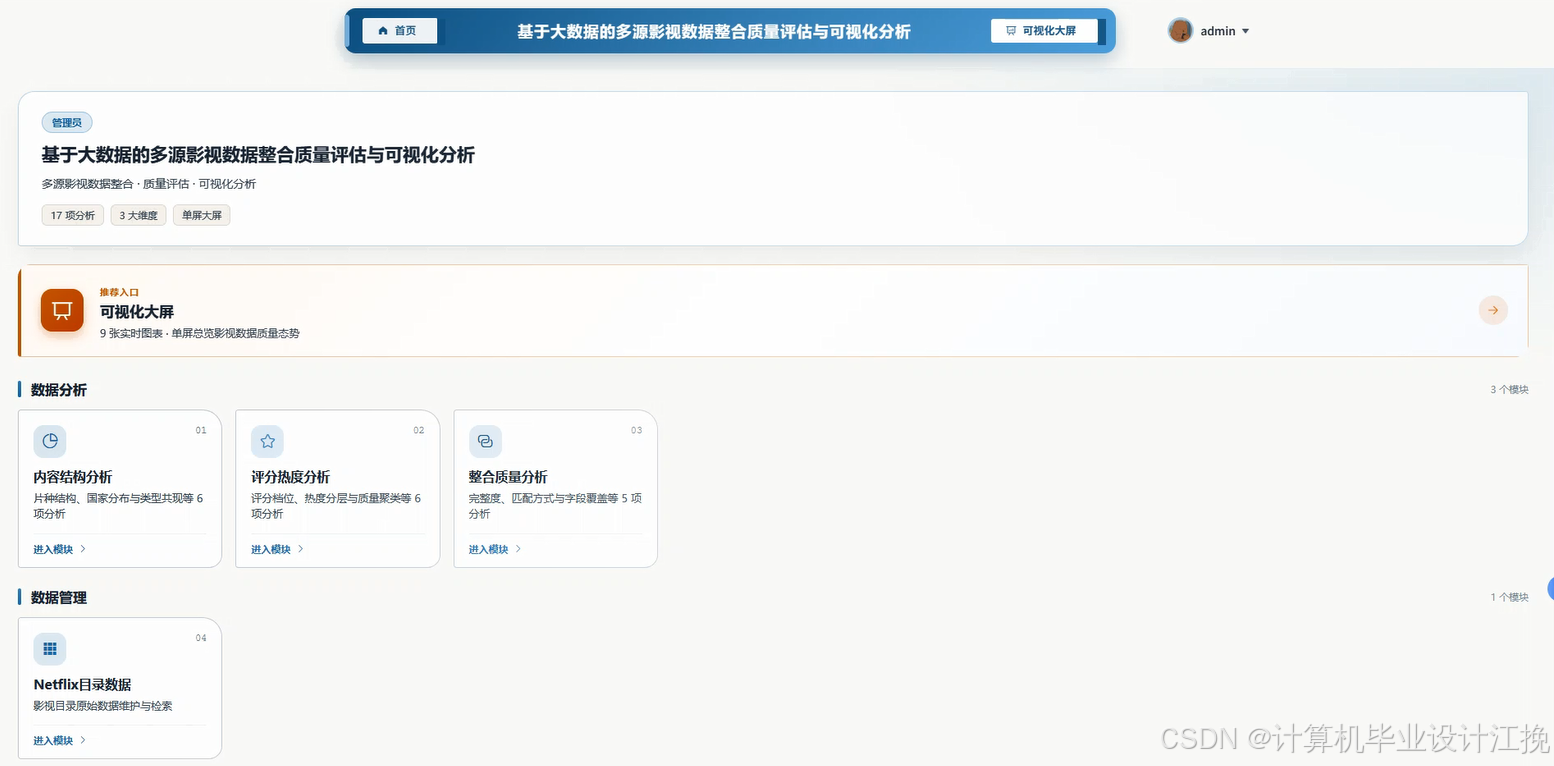
Task: Click the Netflix目录数据 card title
Action: coord(82,685)
